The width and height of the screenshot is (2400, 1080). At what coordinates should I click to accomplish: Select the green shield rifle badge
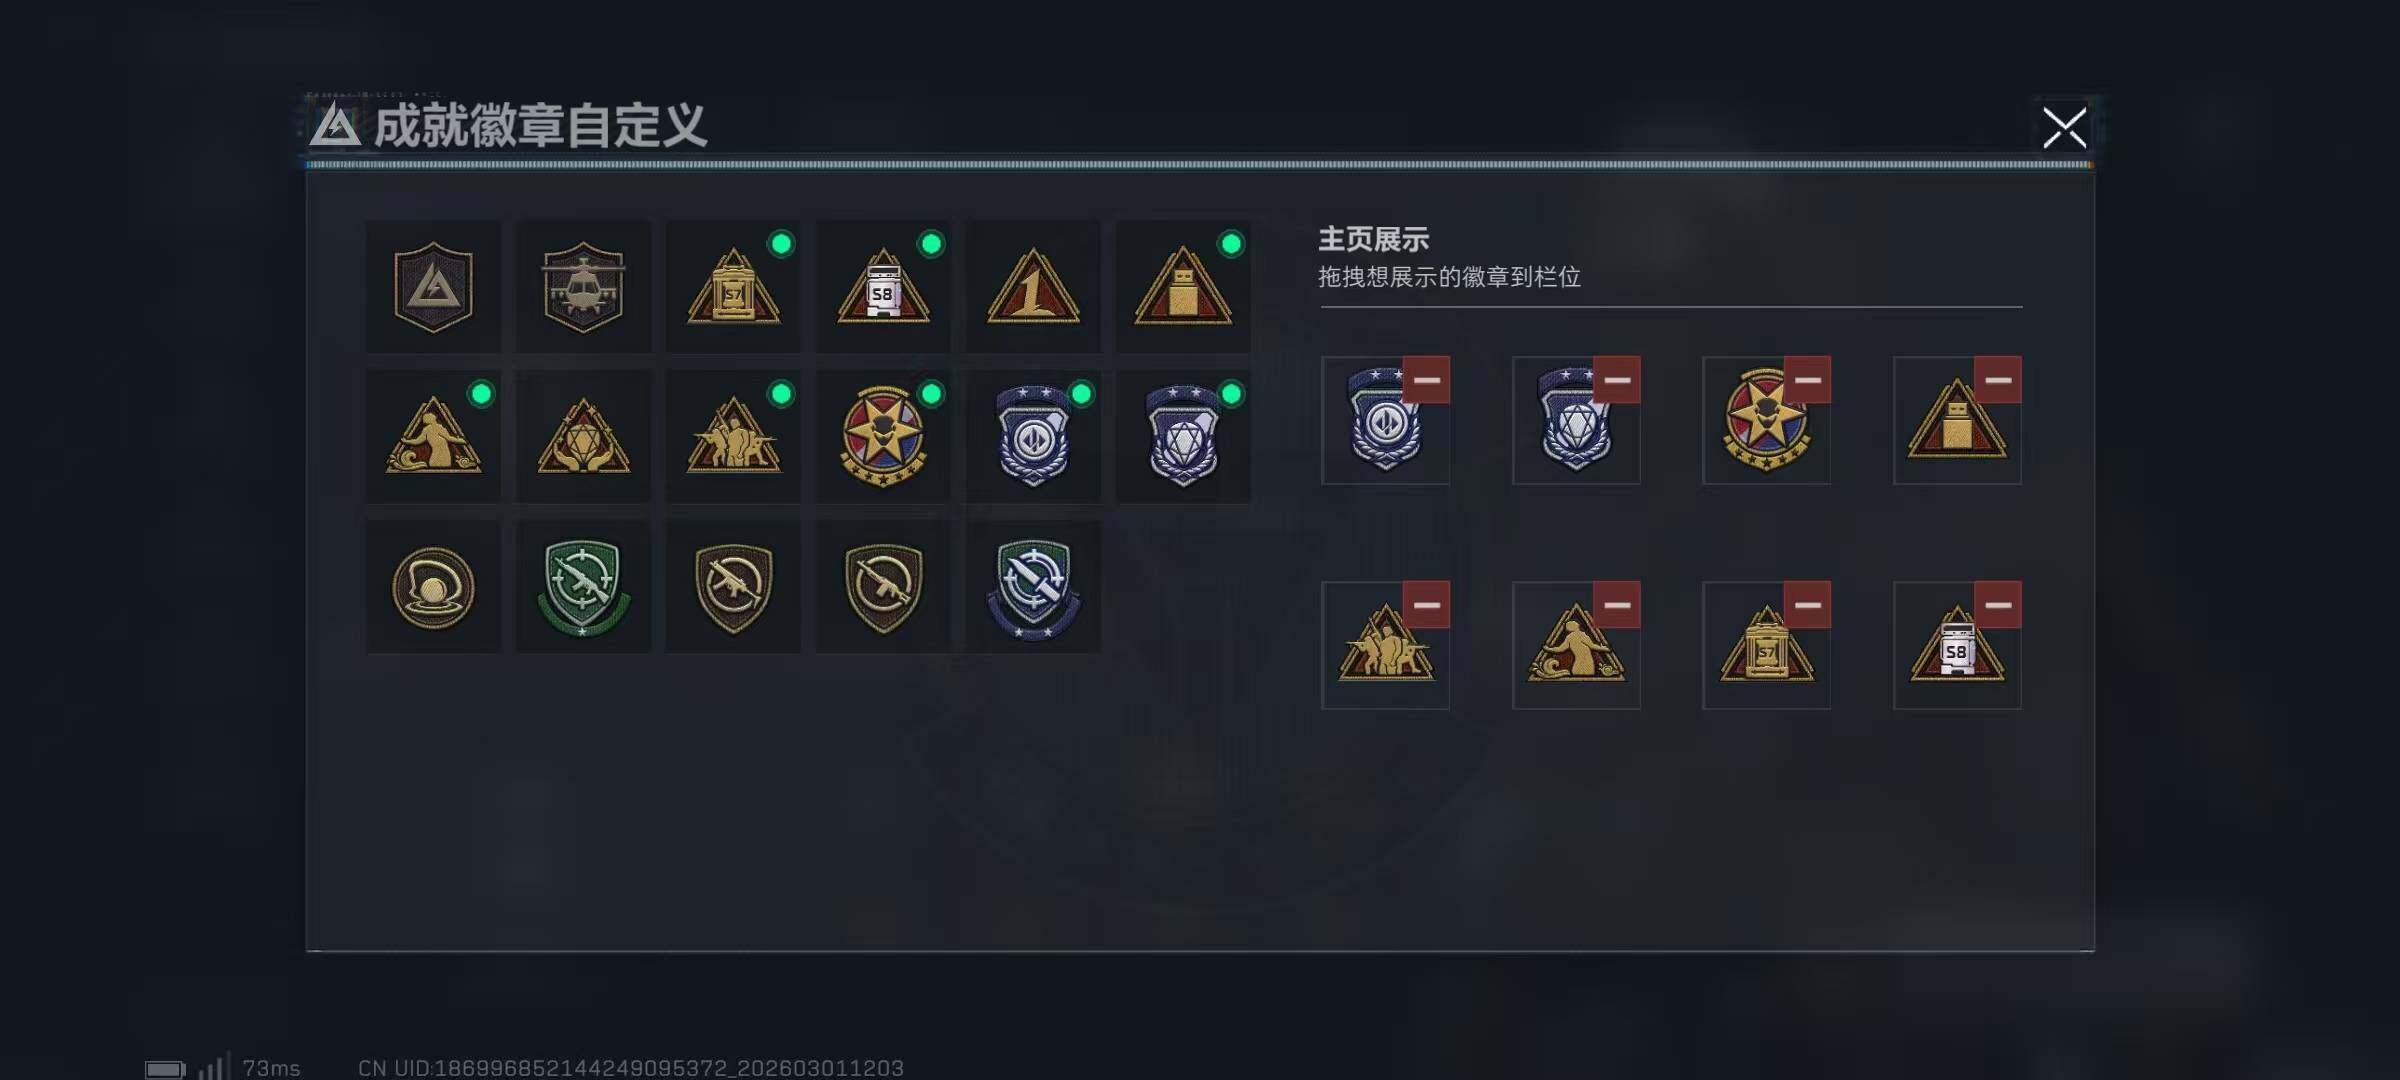pyautogui.click(x=583, y=587)
